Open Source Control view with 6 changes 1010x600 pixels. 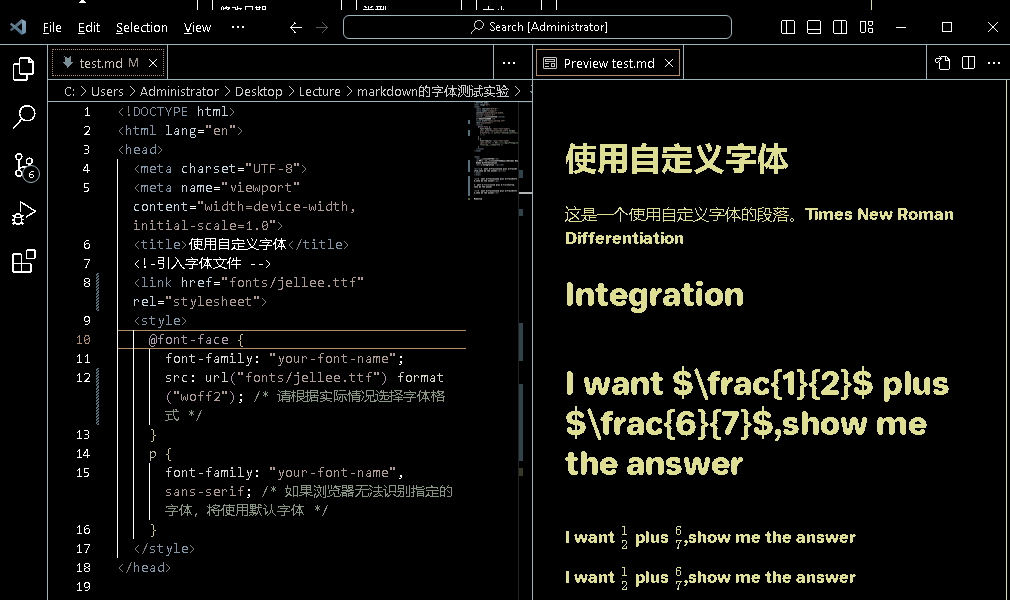pos(25,166)
